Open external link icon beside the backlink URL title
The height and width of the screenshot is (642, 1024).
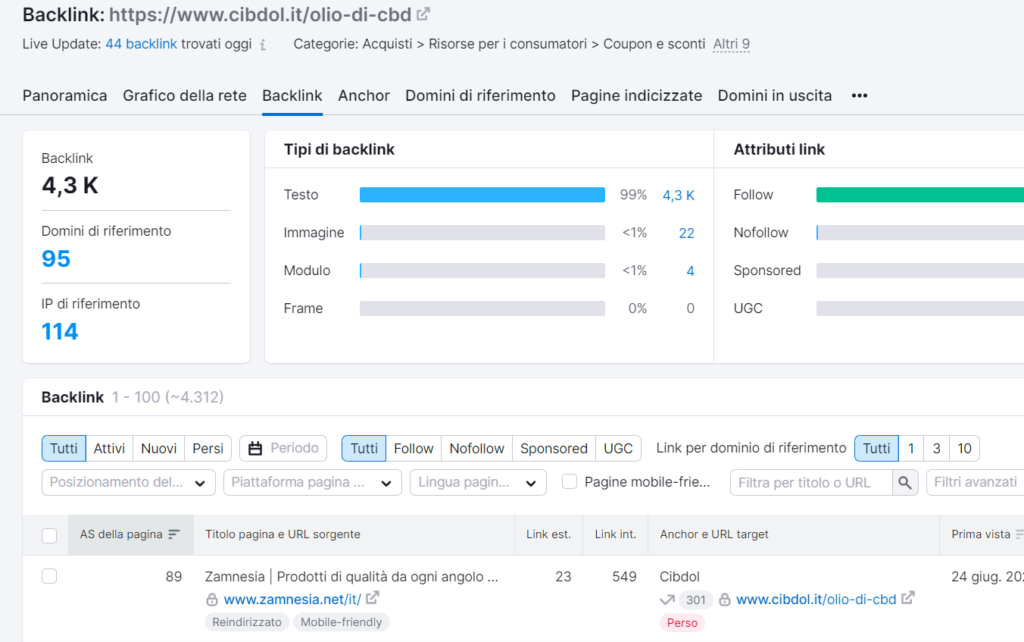click(424, 15)
